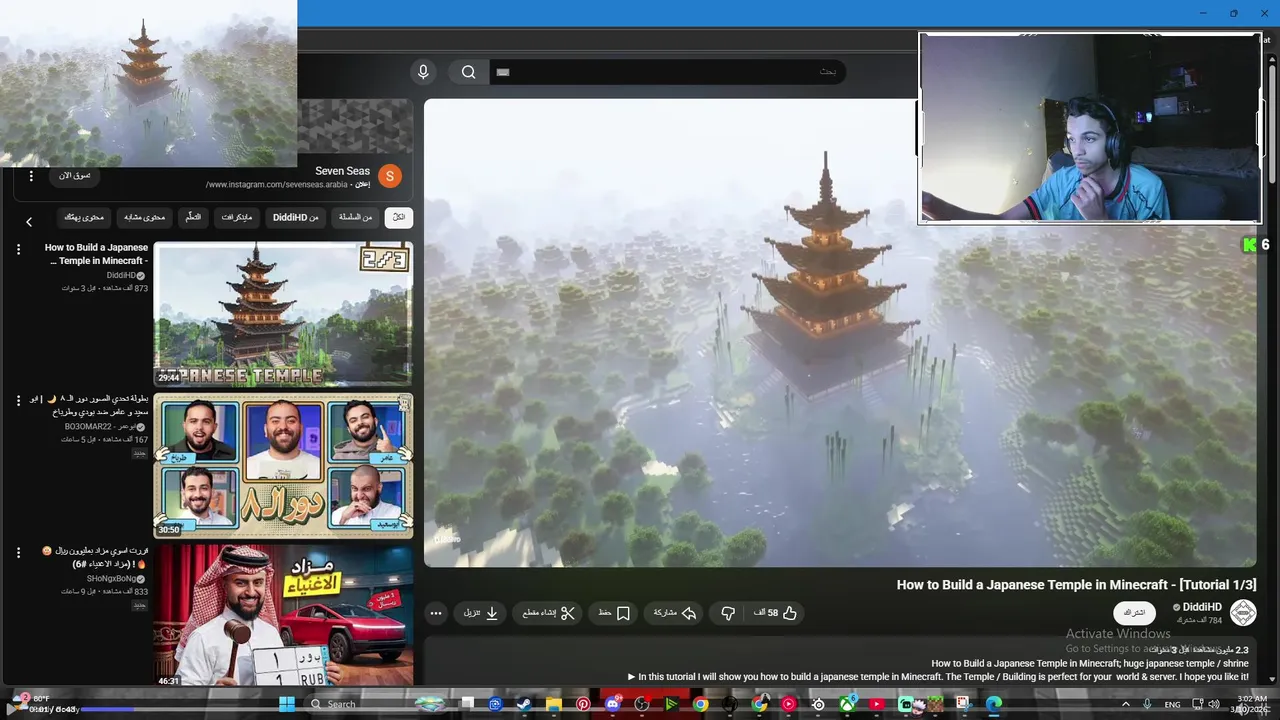1280x720 pixels.
Task: Click the voice search microphone icon
Action: [423, 71]
